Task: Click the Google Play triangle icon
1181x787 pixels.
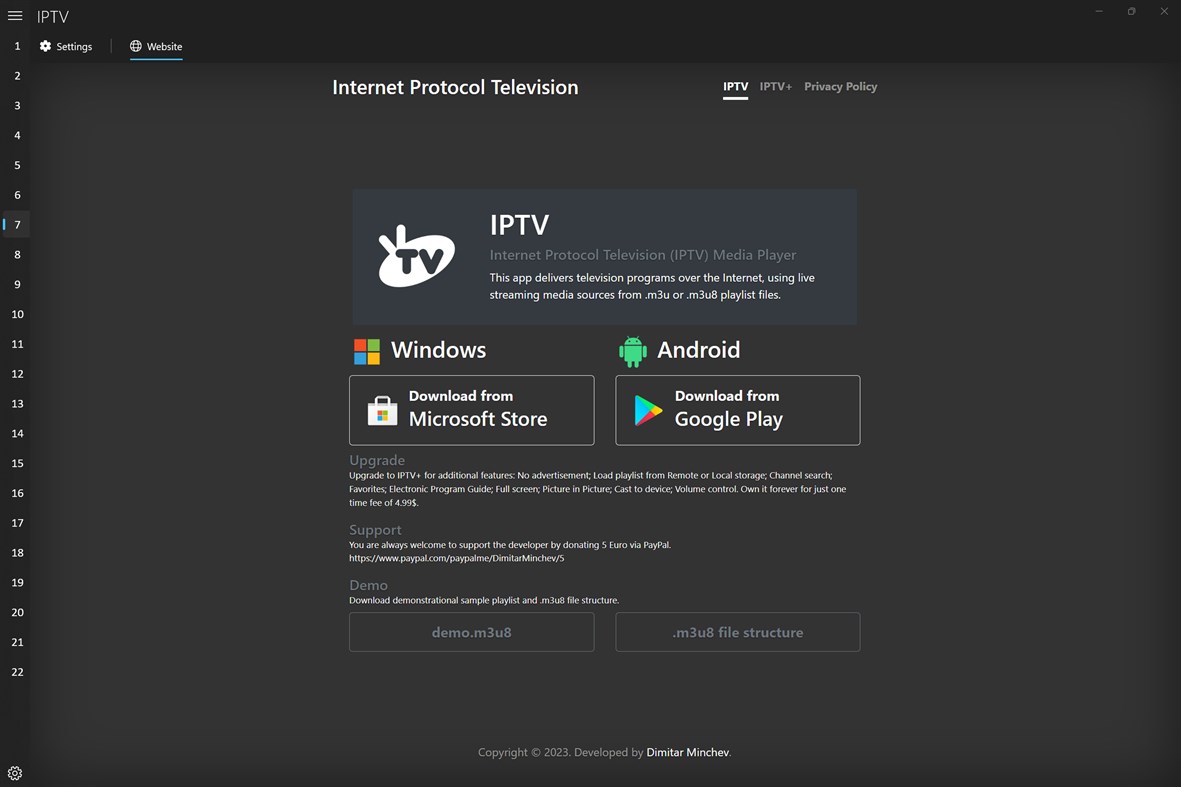Action: pos(647,410)
